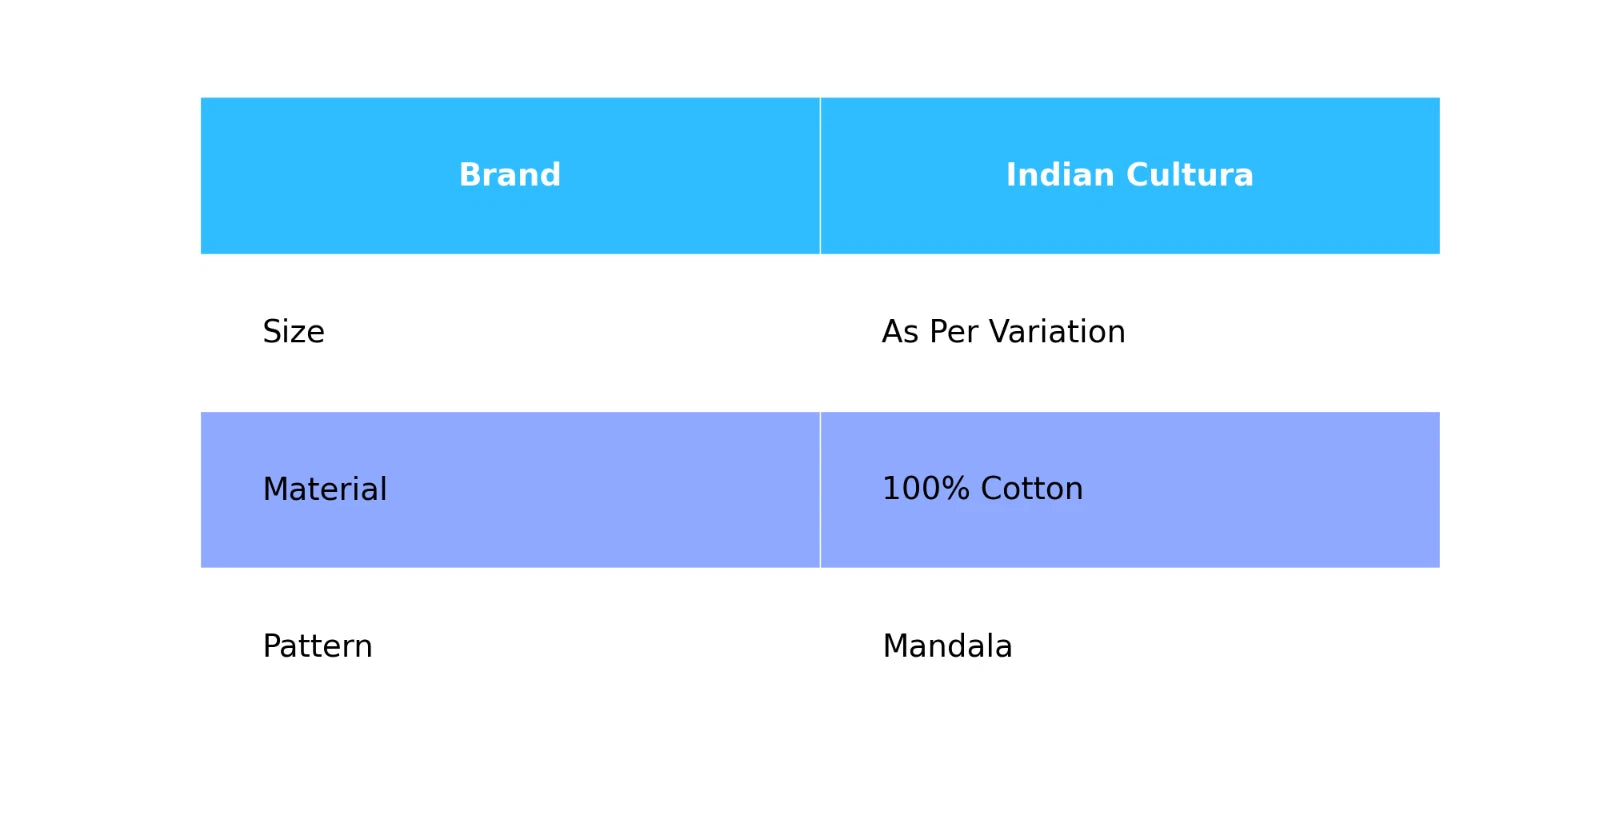Click the column divider in the blue header row
1600x815 pixels.
tap(820, 175)
